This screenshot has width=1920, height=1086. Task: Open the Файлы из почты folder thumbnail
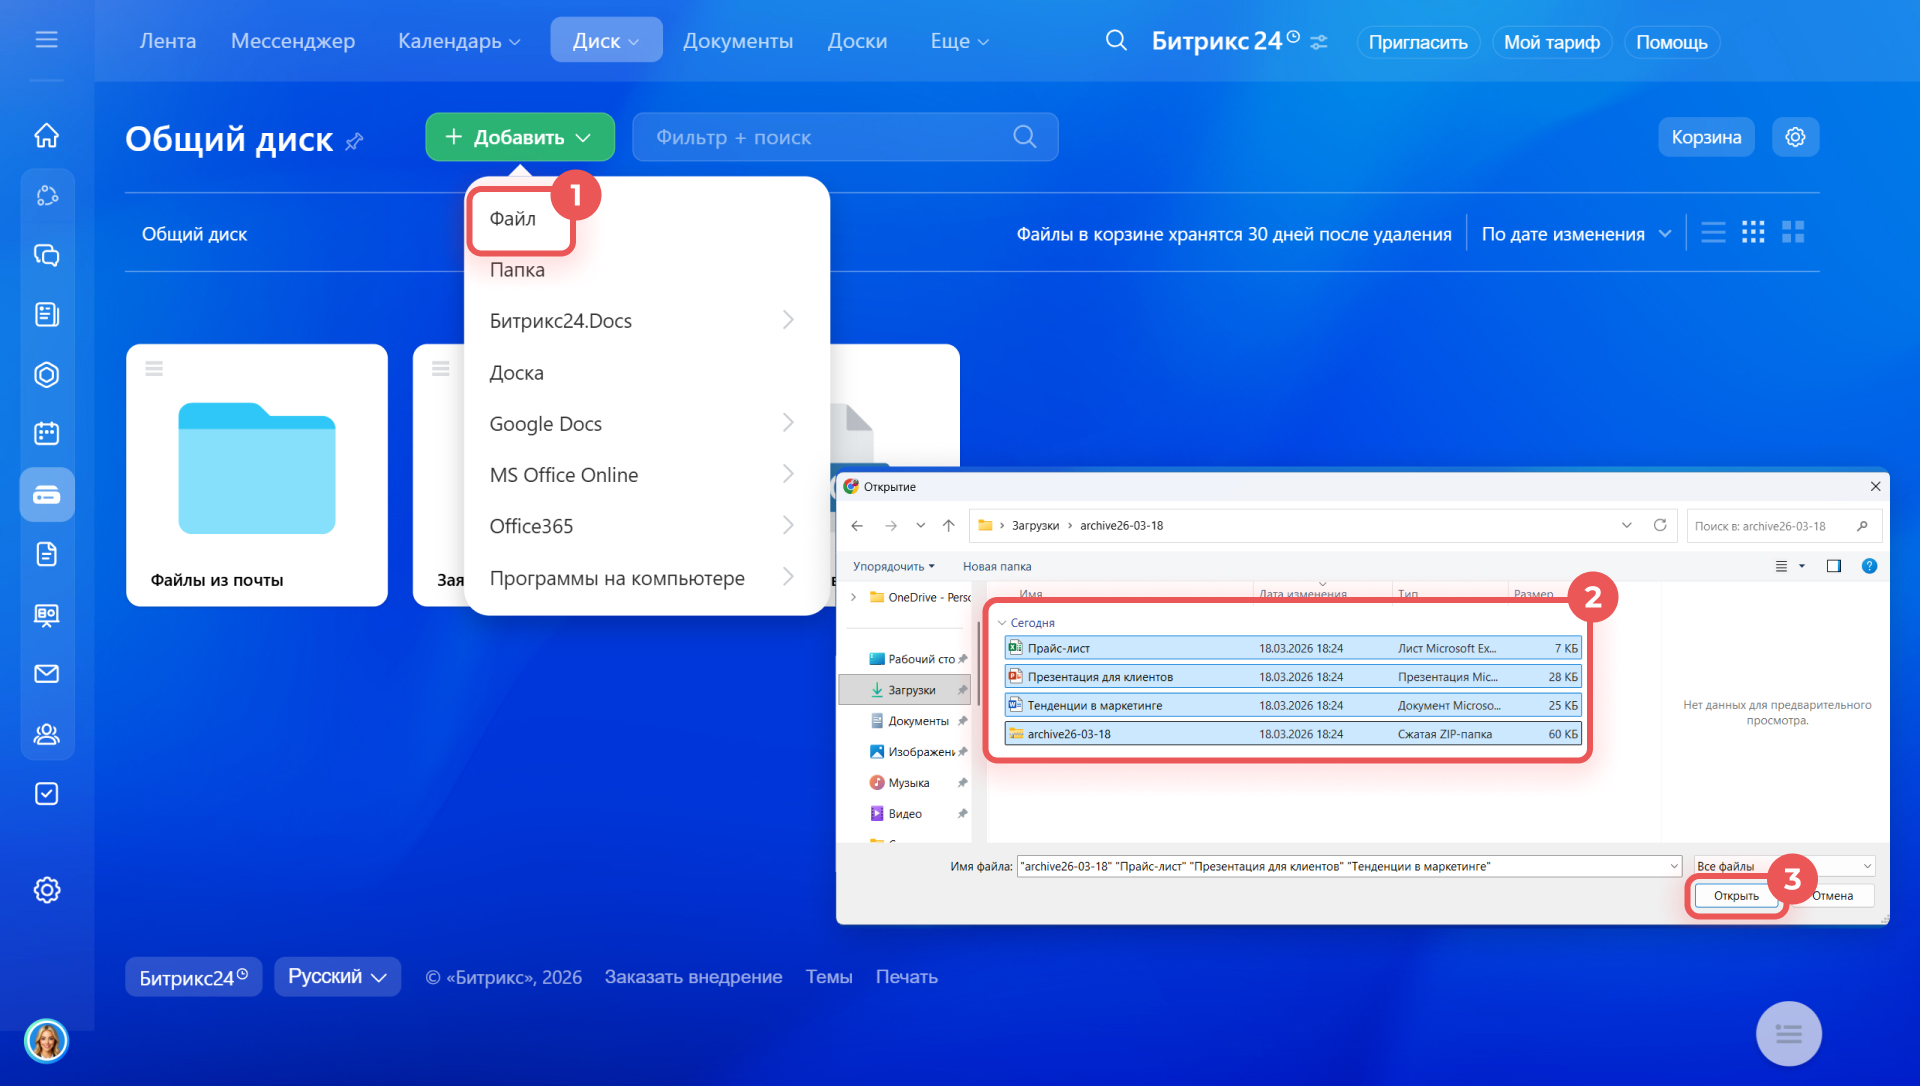pyautogui.click(x=257, y=470)
